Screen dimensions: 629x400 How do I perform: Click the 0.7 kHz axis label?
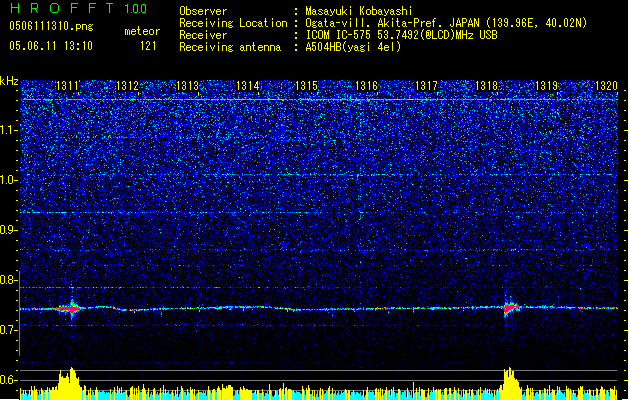(9, 330)
